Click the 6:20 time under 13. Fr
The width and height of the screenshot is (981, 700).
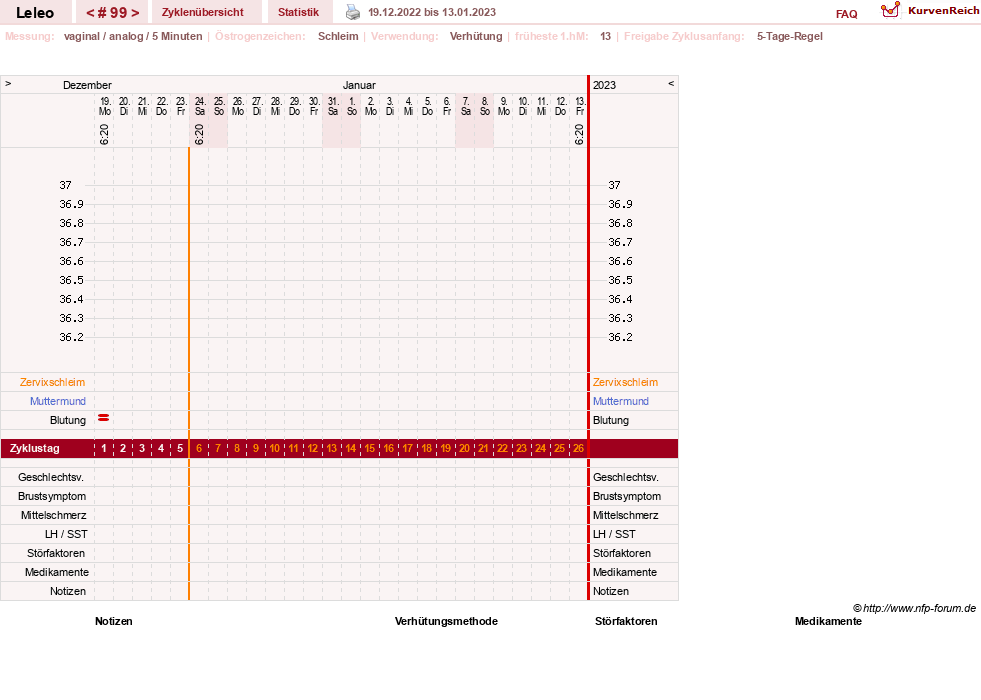tap(579, 134)
